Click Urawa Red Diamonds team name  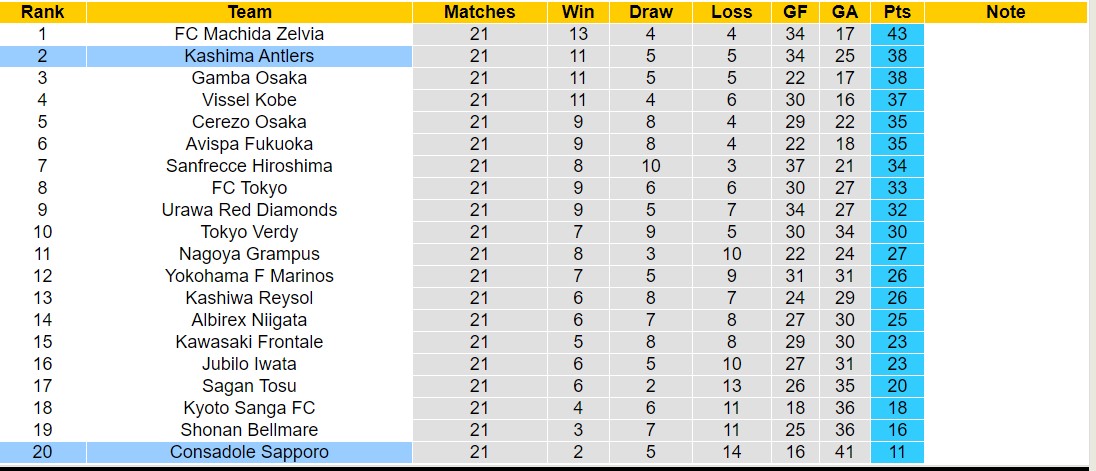(x=249, y=210)
